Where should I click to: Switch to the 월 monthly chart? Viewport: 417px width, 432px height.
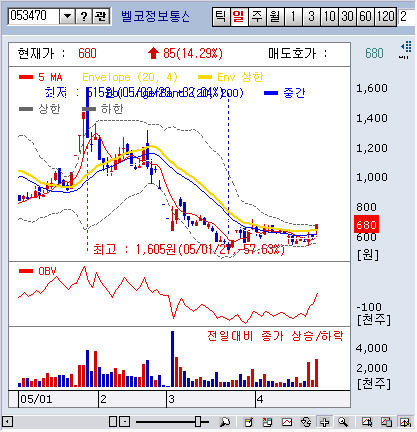coord(275,16)
